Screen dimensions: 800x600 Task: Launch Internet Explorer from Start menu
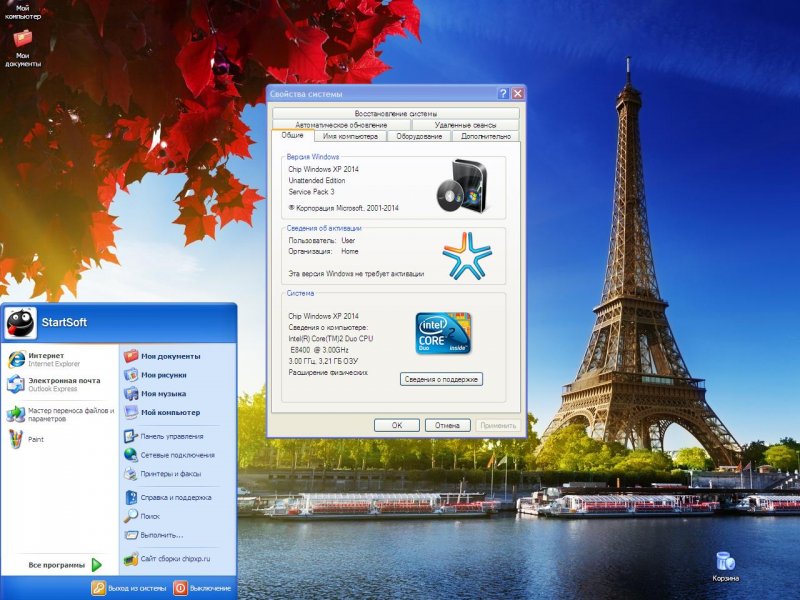click(x=44, y=359)
